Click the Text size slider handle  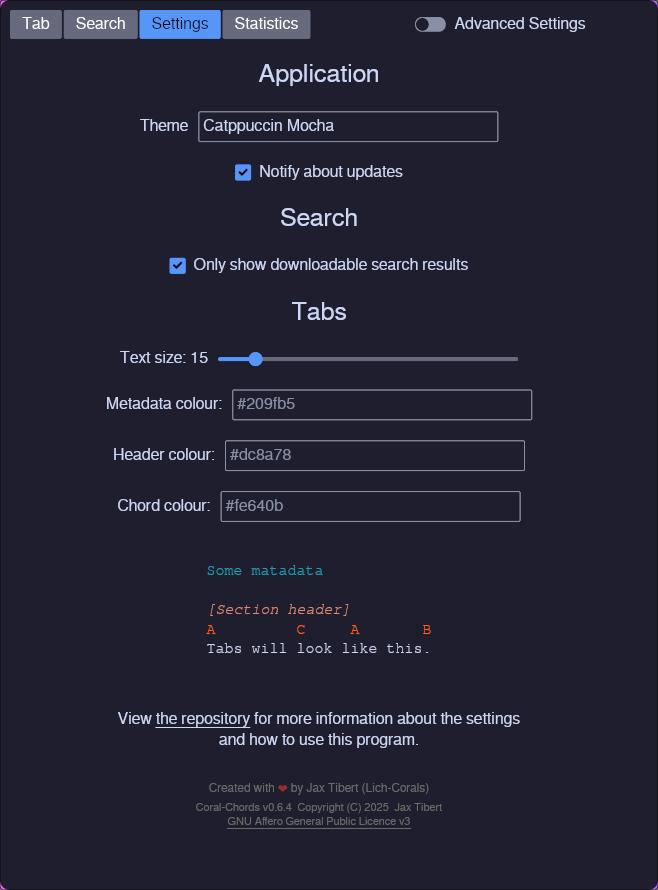pyautogui.click(x=255, y=359)
